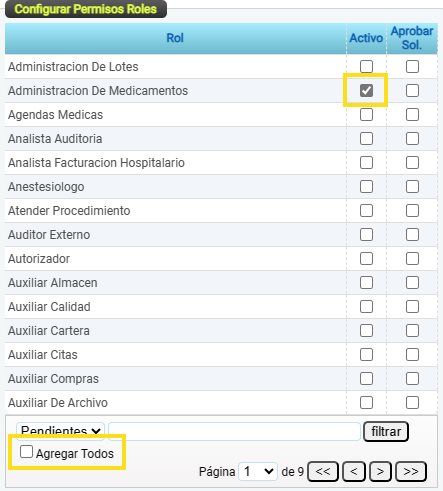This screenshot has height=491, width=443.
Task: Check Aprobar Sol. for Auxiliar Cartera
Action: point(412,330)
